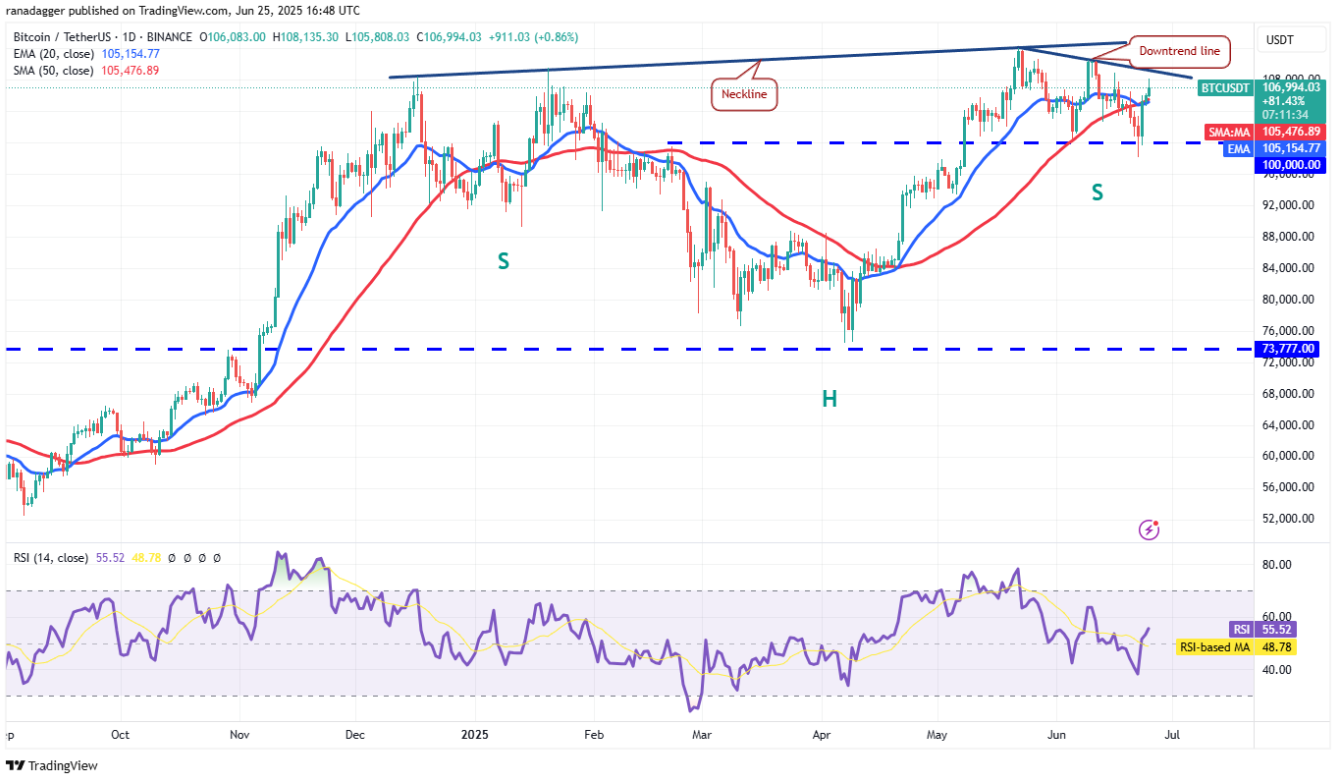Click the red SMA:MA axis tag

[1228, 131]
